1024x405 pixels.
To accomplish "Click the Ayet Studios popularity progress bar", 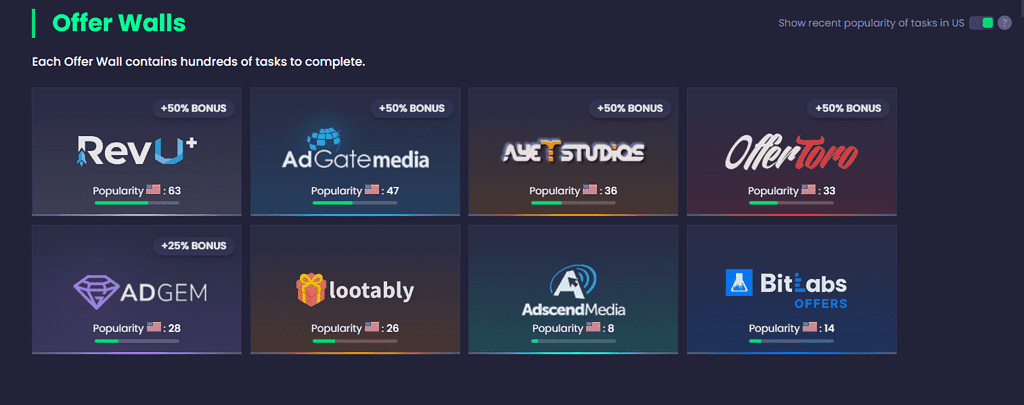I will pos(573,203).
